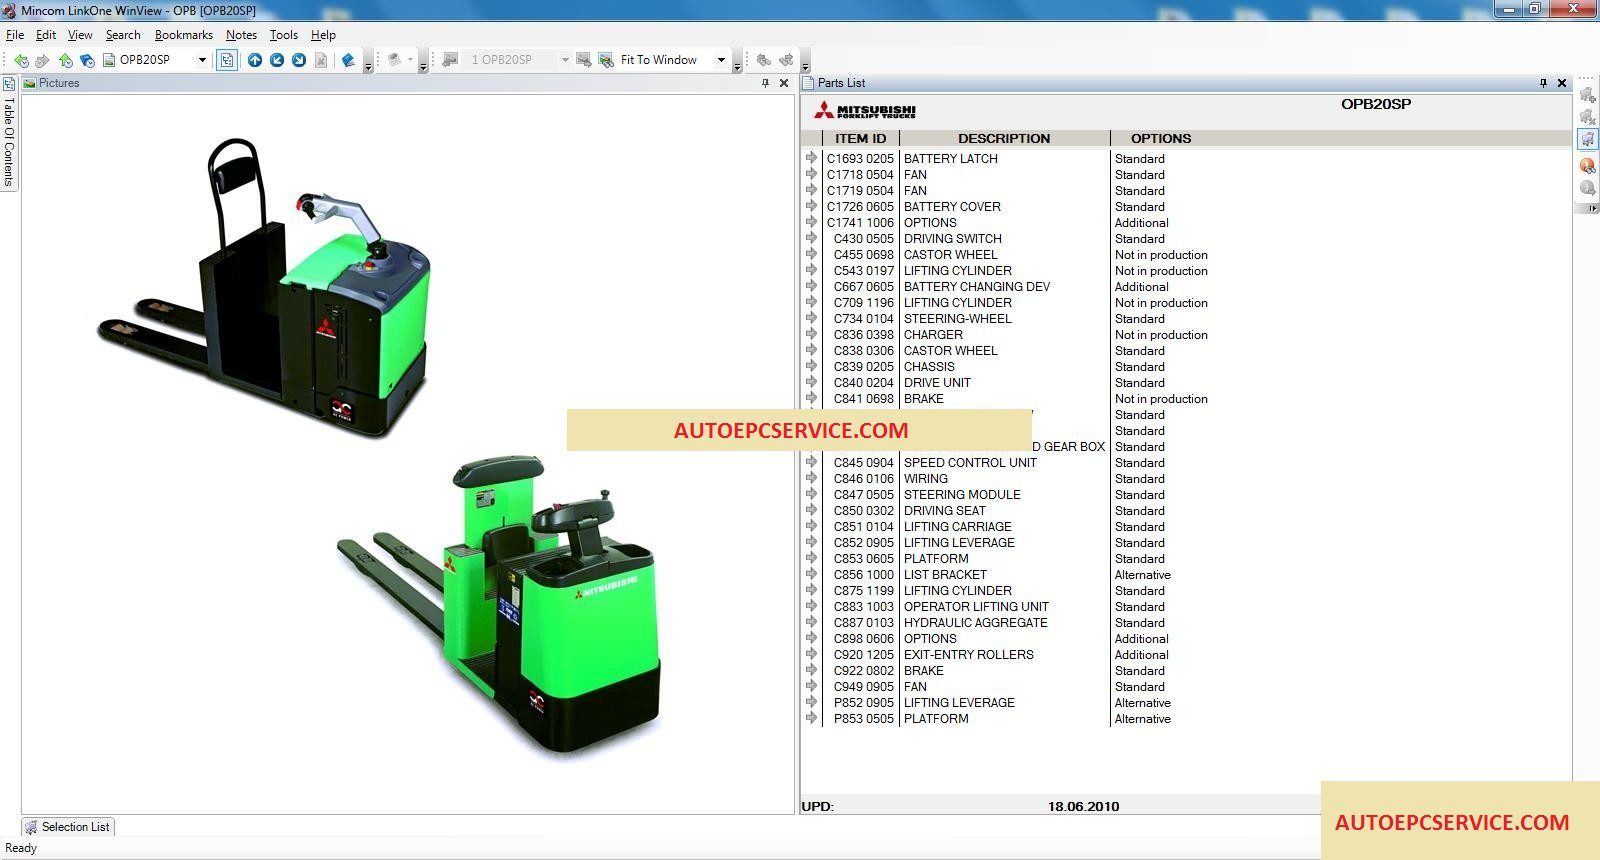1600x860 pixels.
Task: Click the zoom picture icon before Fit To Window
Action: coord(606,60)
